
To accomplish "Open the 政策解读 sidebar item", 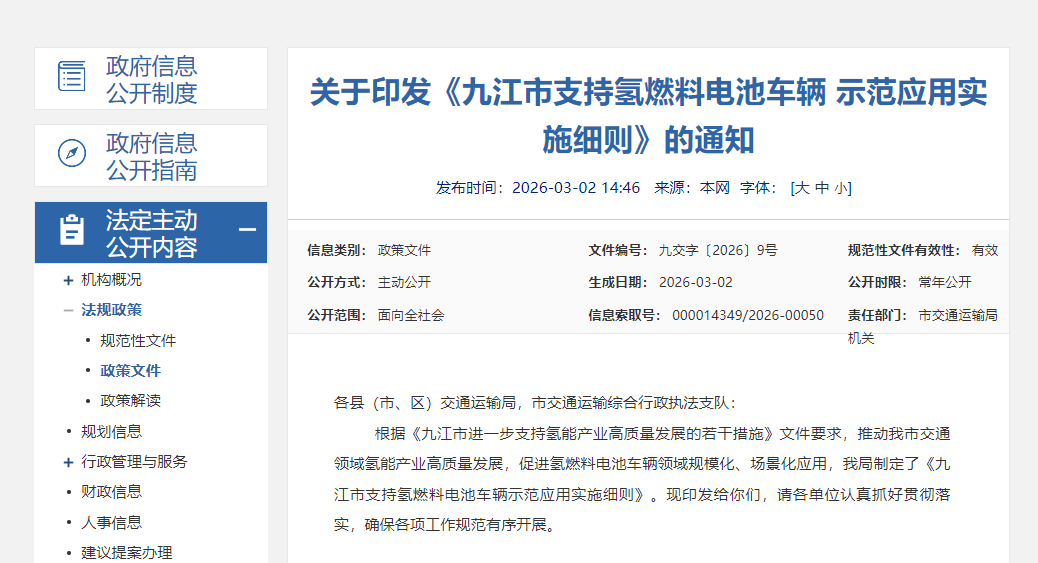I will coord(130,401).
